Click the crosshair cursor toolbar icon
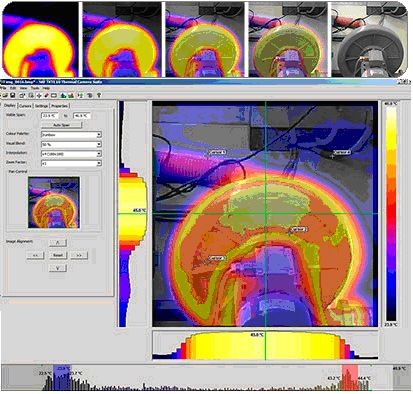This screenshot has height=394, width=413. pos(39,96)
